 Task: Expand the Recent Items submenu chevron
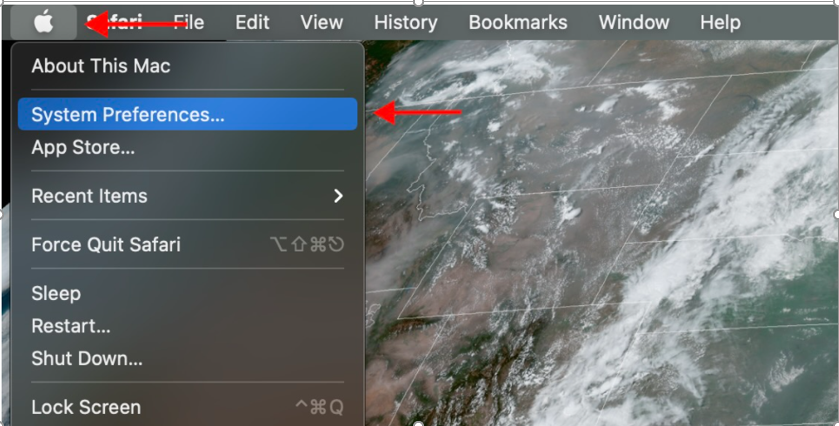click(338, 196)
